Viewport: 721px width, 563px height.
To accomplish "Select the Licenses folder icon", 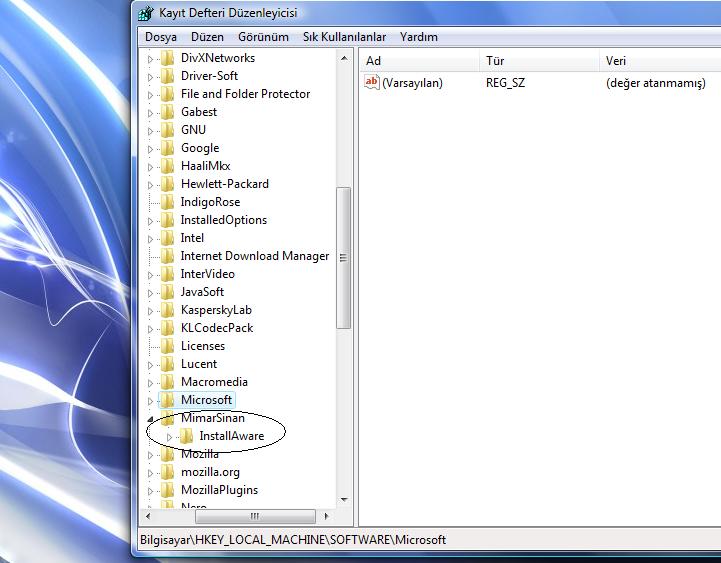I will [x=167, y=346].
